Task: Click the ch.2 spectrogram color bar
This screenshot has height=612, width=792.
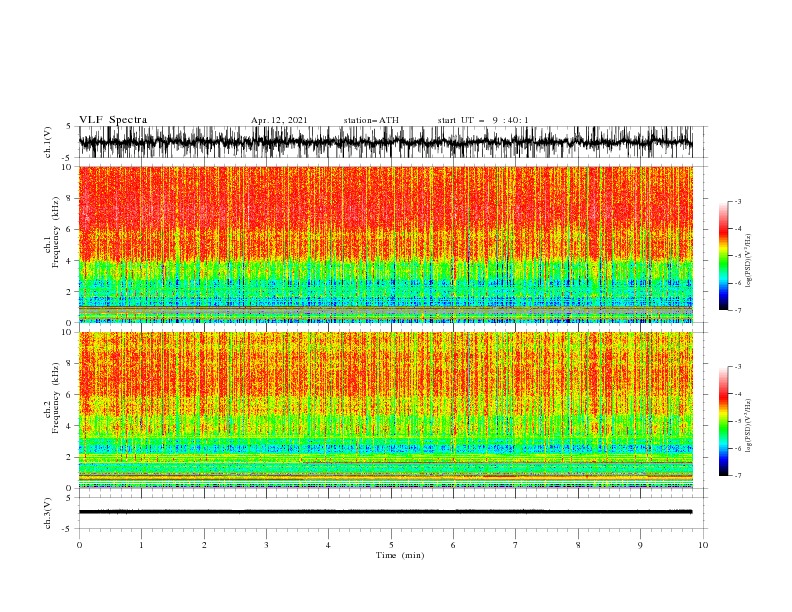Action: coord(723,421)
